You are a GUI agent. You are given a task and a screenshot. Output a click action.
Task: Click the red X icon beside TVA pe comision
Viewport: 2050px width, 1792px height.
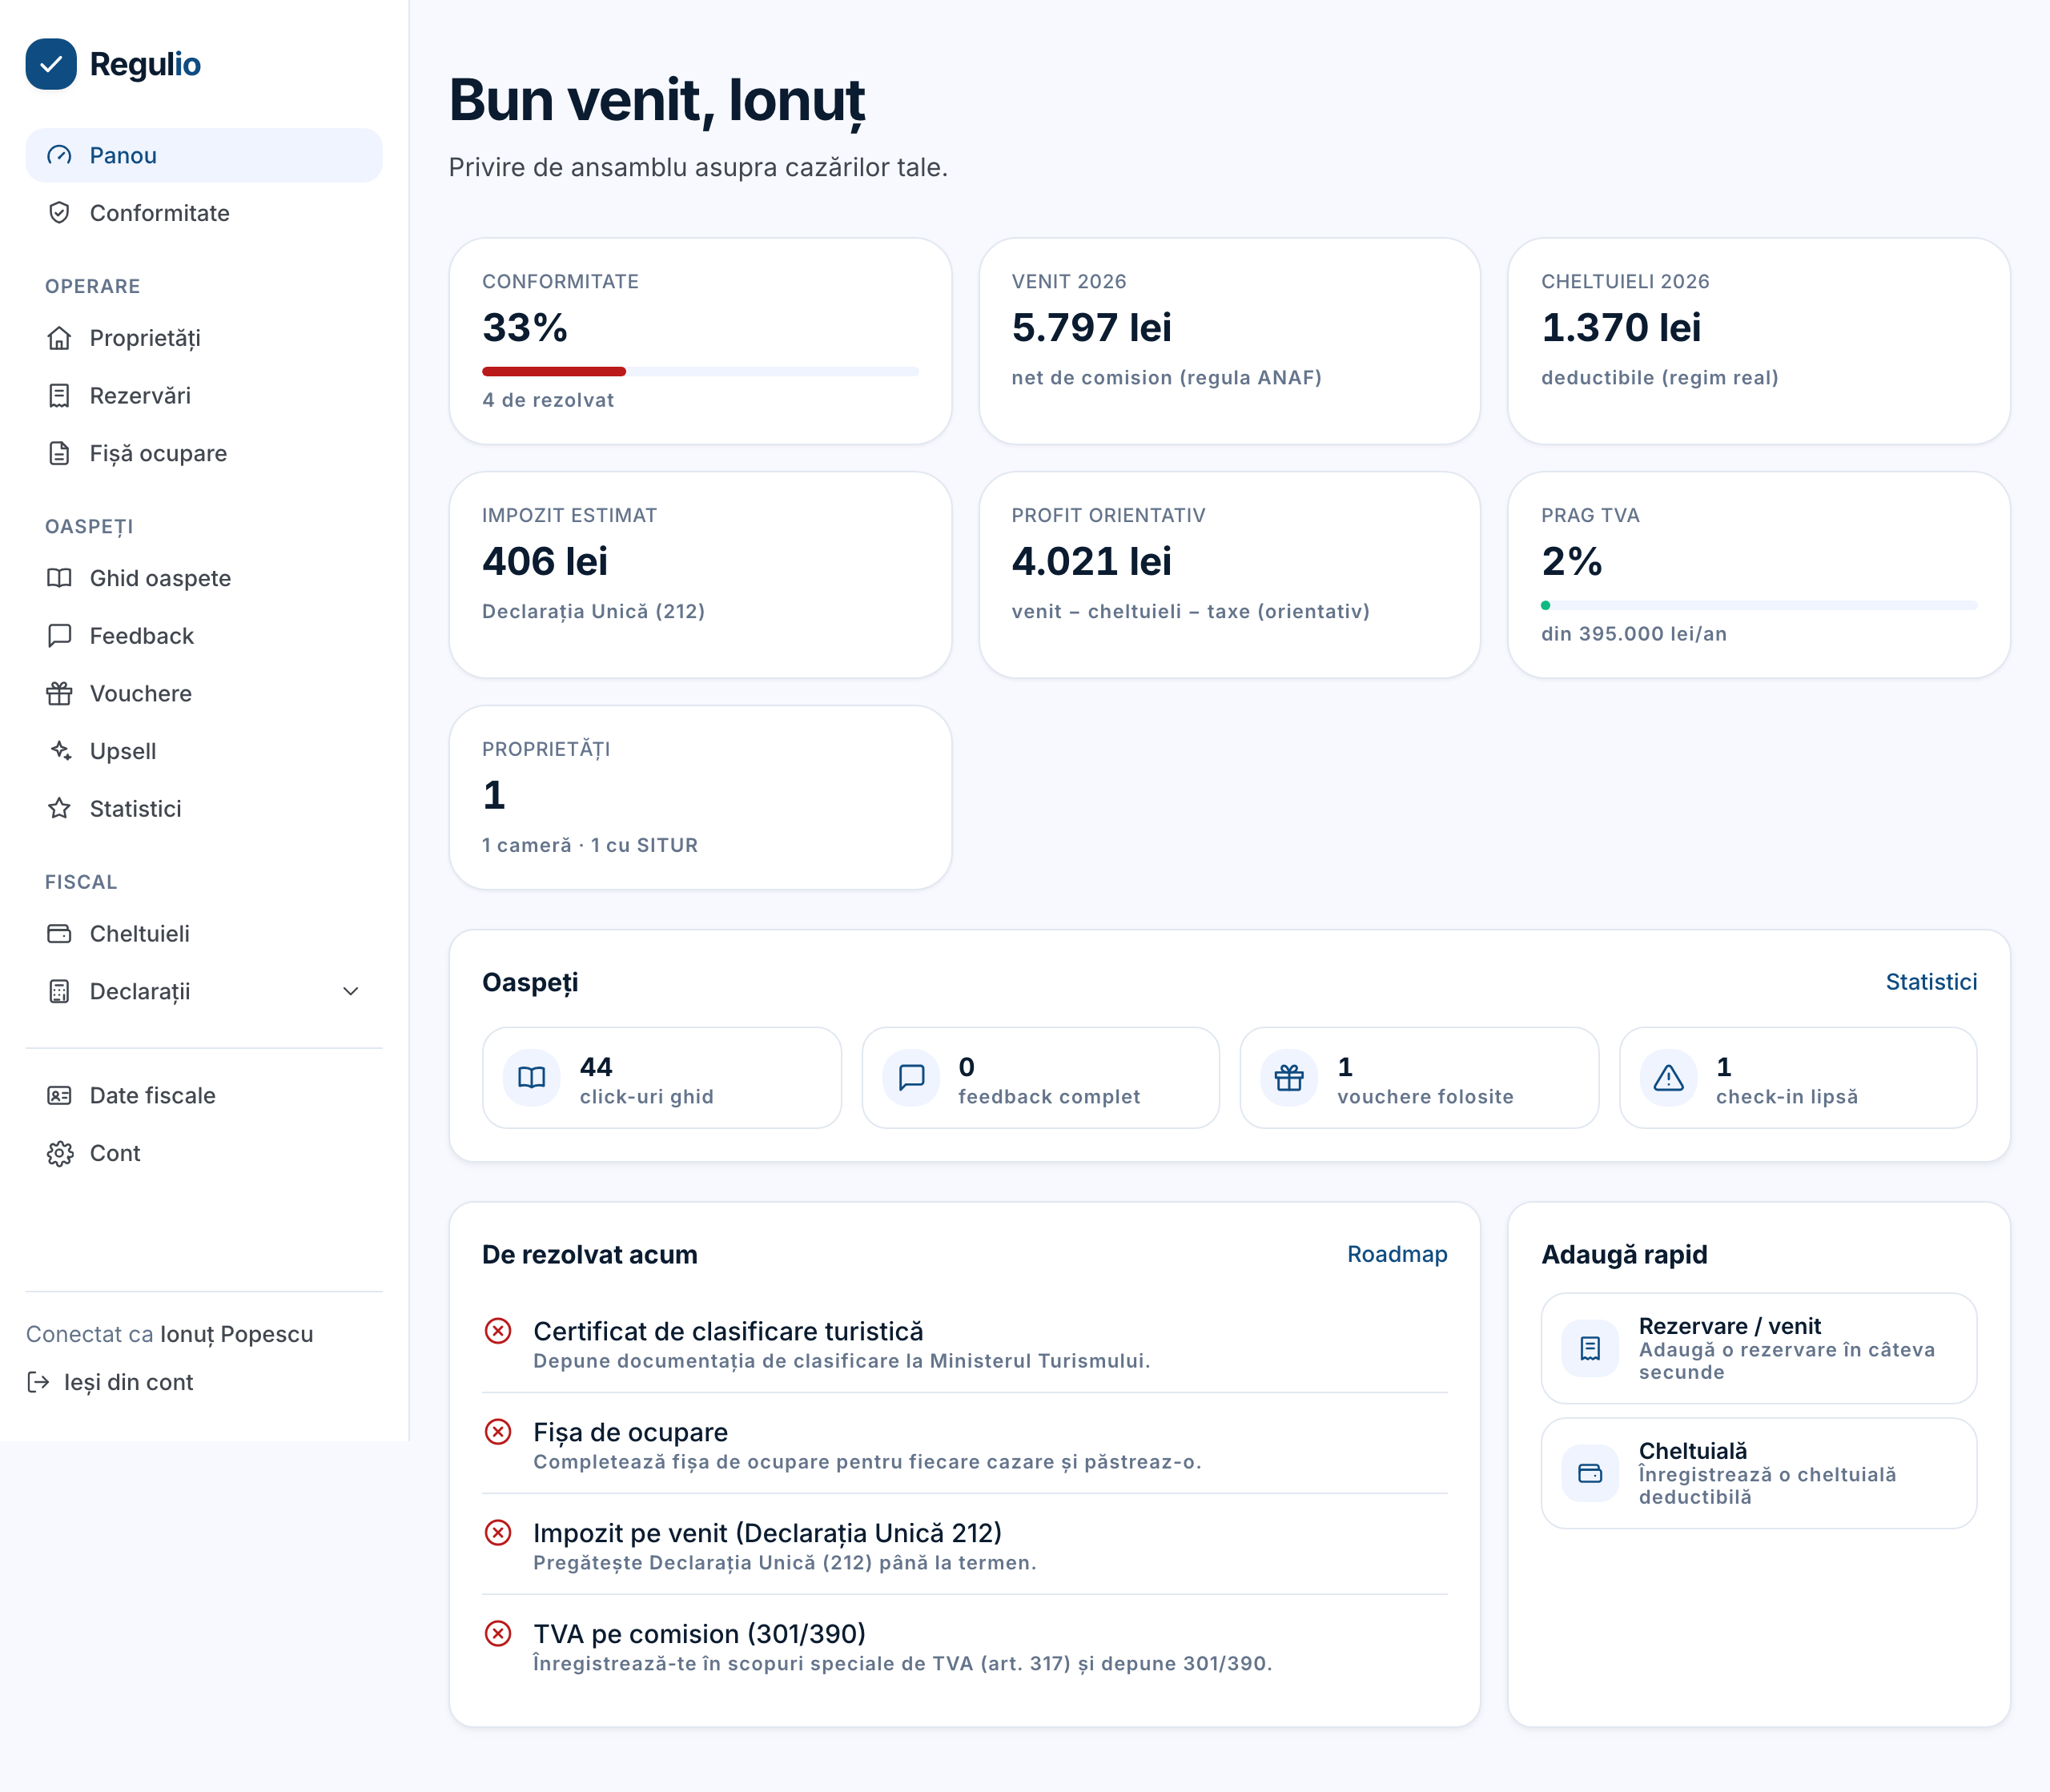[498, 1634]
